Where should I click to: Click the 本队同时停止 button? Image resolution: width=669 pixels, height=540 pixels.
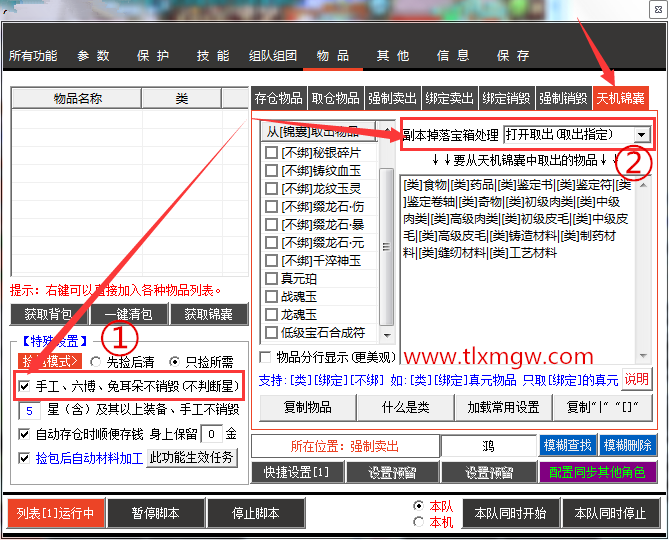pyautogui.click(x=611, y=513)
